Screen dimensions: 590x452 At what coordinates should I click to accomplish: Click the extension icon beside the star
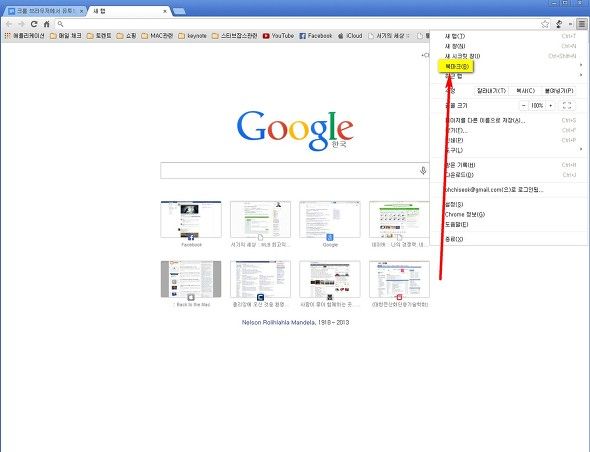coord(559,24)
